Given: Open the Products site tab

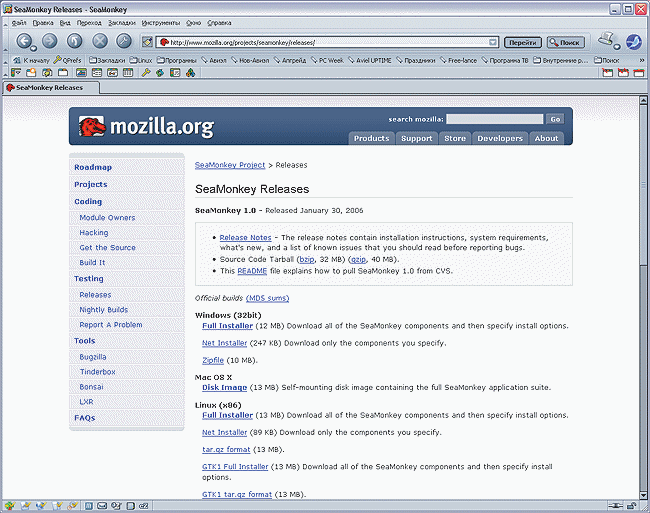Looking at the screenshot, I should point(371,138).
